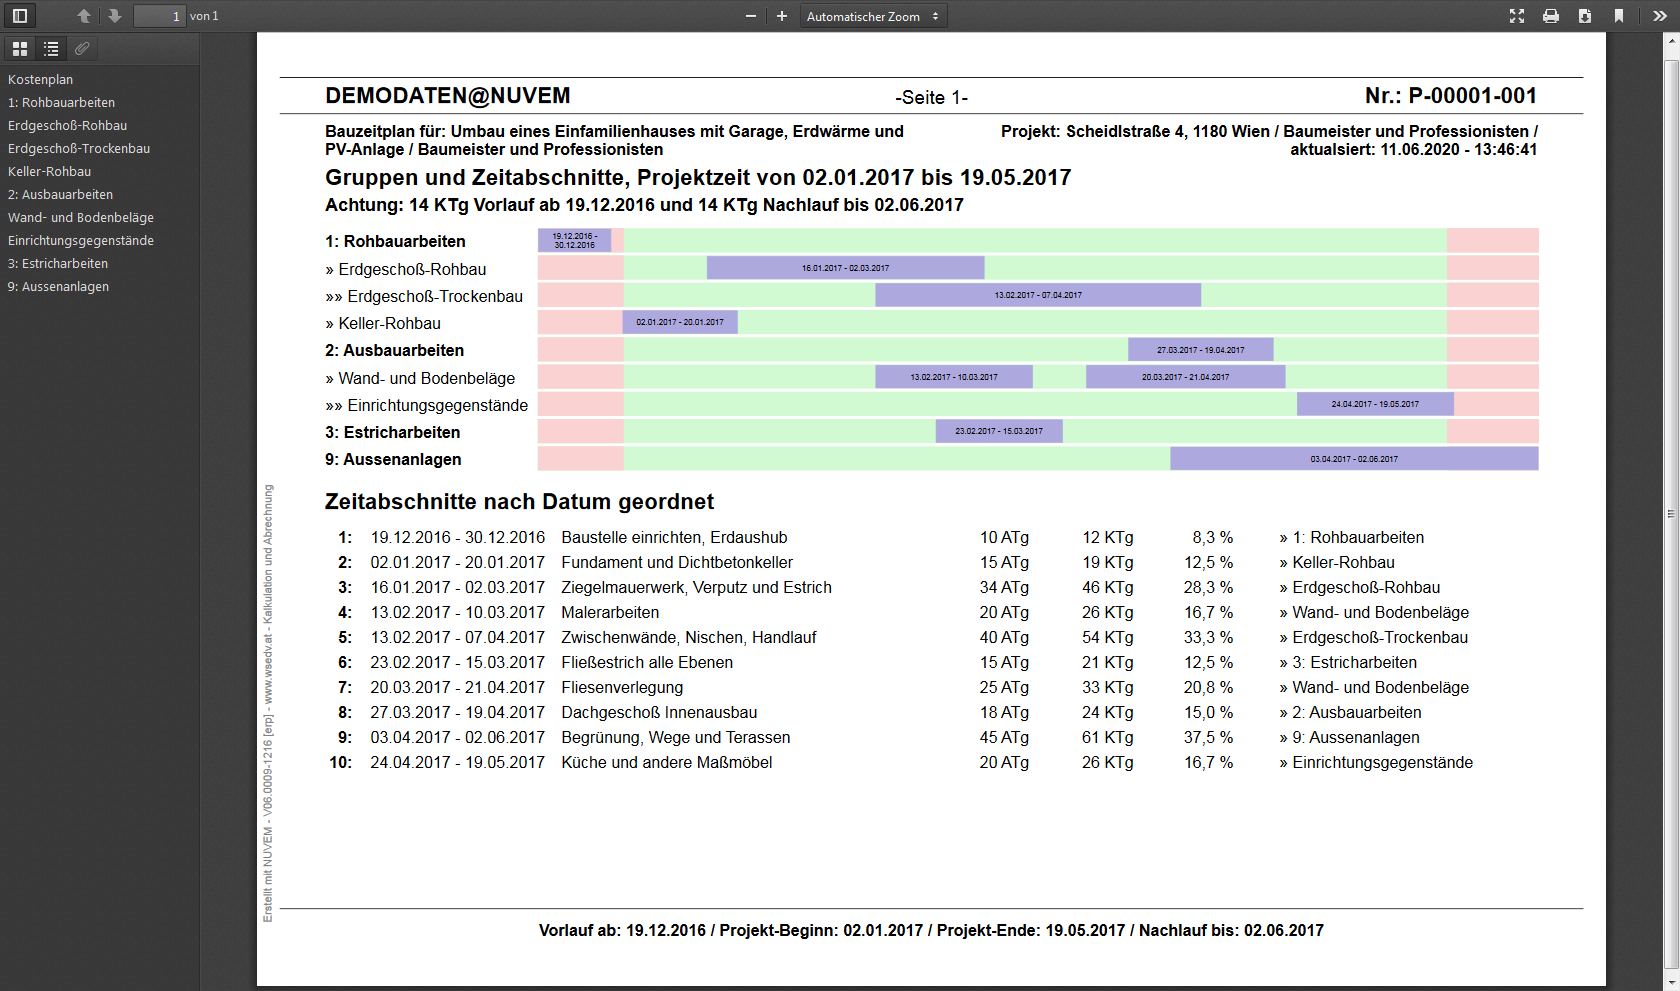Click 'Baustelle einrichten, Erdaushub' text
The height and width of the screenshot is (991, 1680).
[674, 538]
